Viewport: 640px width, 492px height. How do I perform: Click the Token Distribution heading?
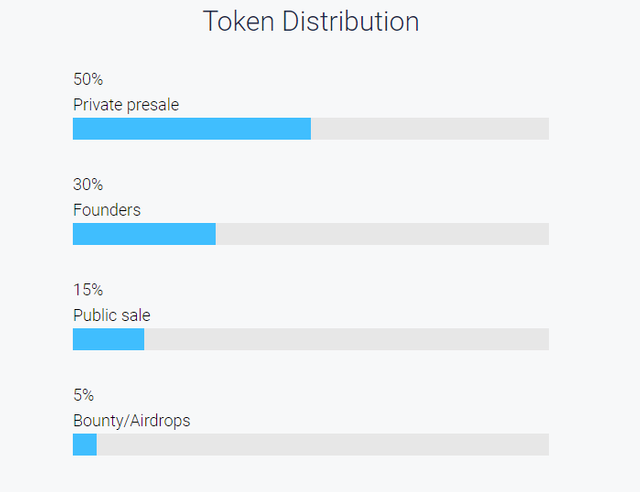[311, 21]
